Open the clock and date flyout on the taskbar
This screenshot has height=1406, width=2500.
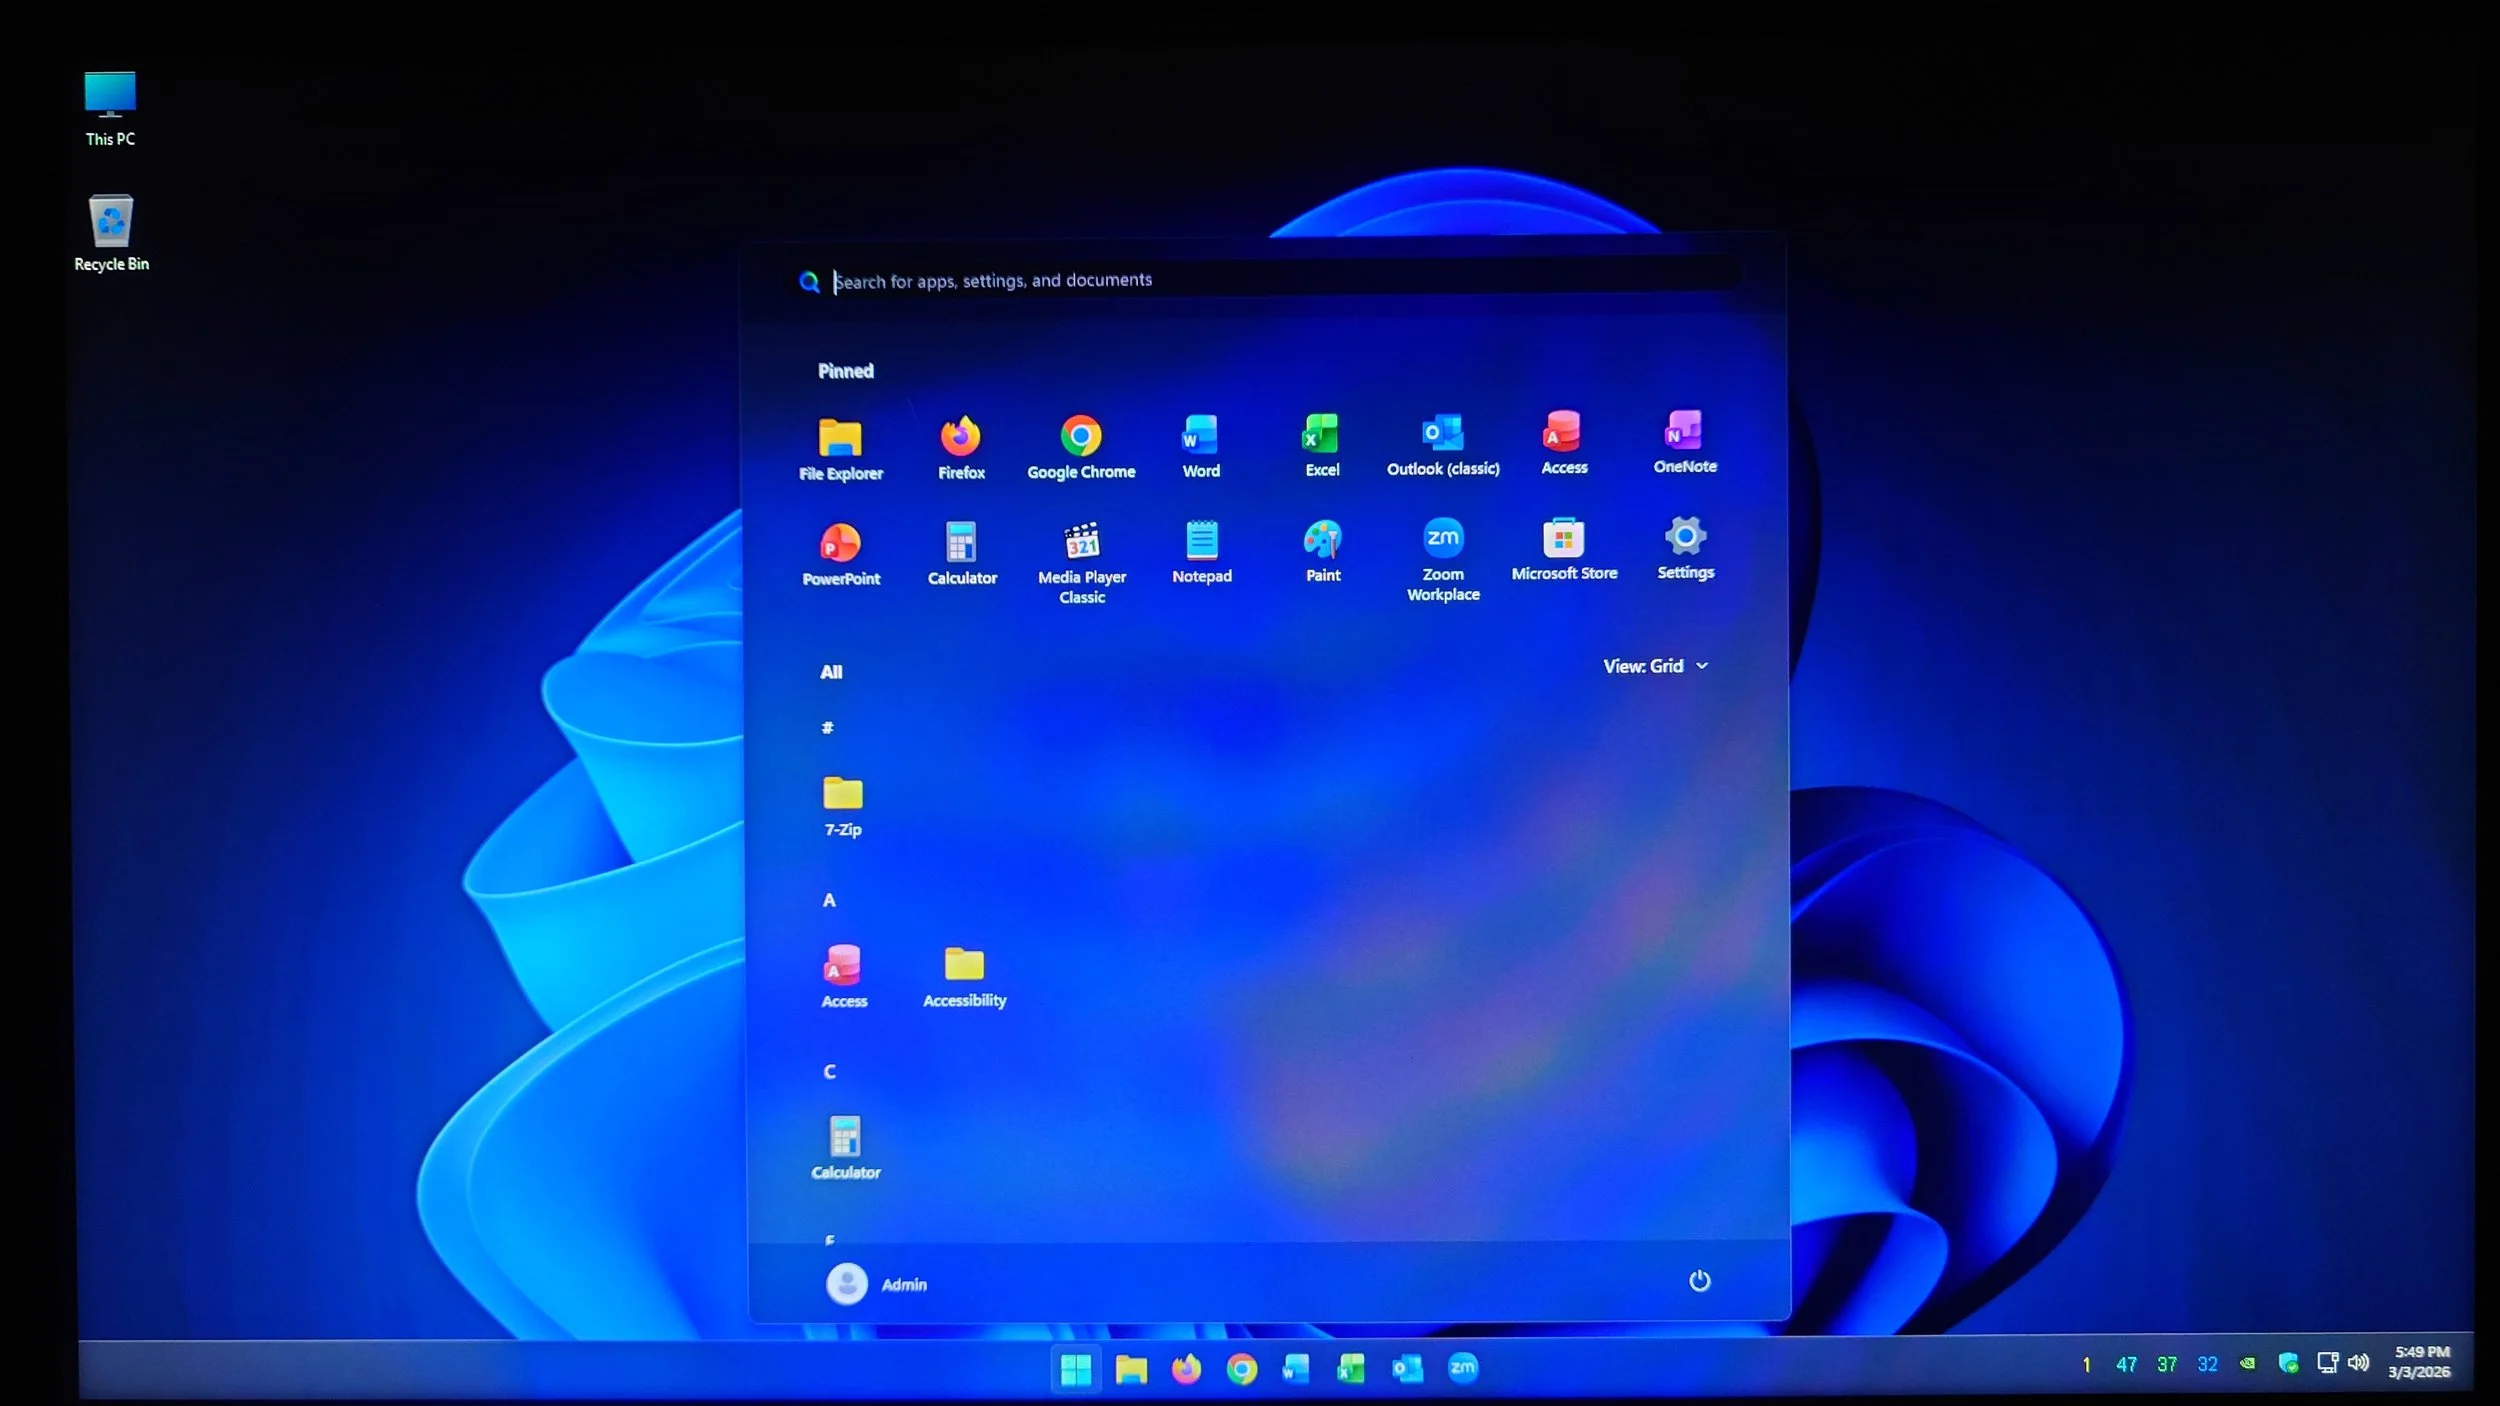click(x=2420, y=1362)
